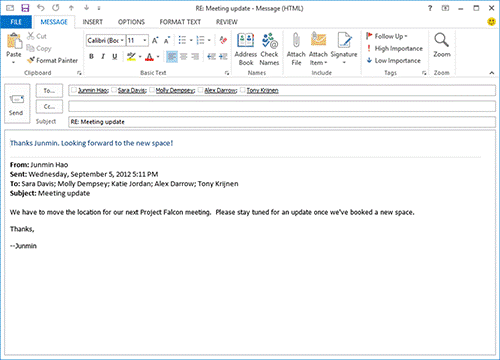
Task: Go to the previous item using the up arrow
Action: tap(71, 8)
